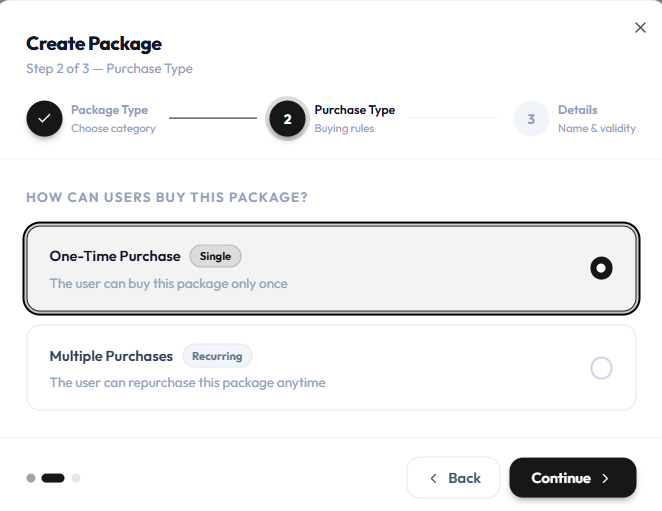
Task: Click the Purchase Type step label
Action: [x=355, y=110]
